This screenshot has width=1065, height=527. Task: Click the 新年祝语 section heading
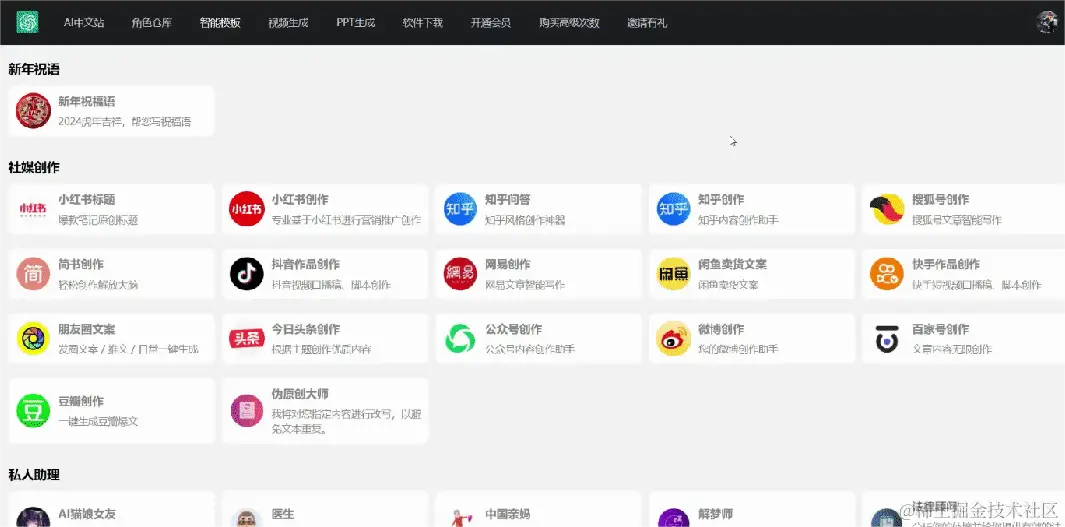(x=34, y=69)
